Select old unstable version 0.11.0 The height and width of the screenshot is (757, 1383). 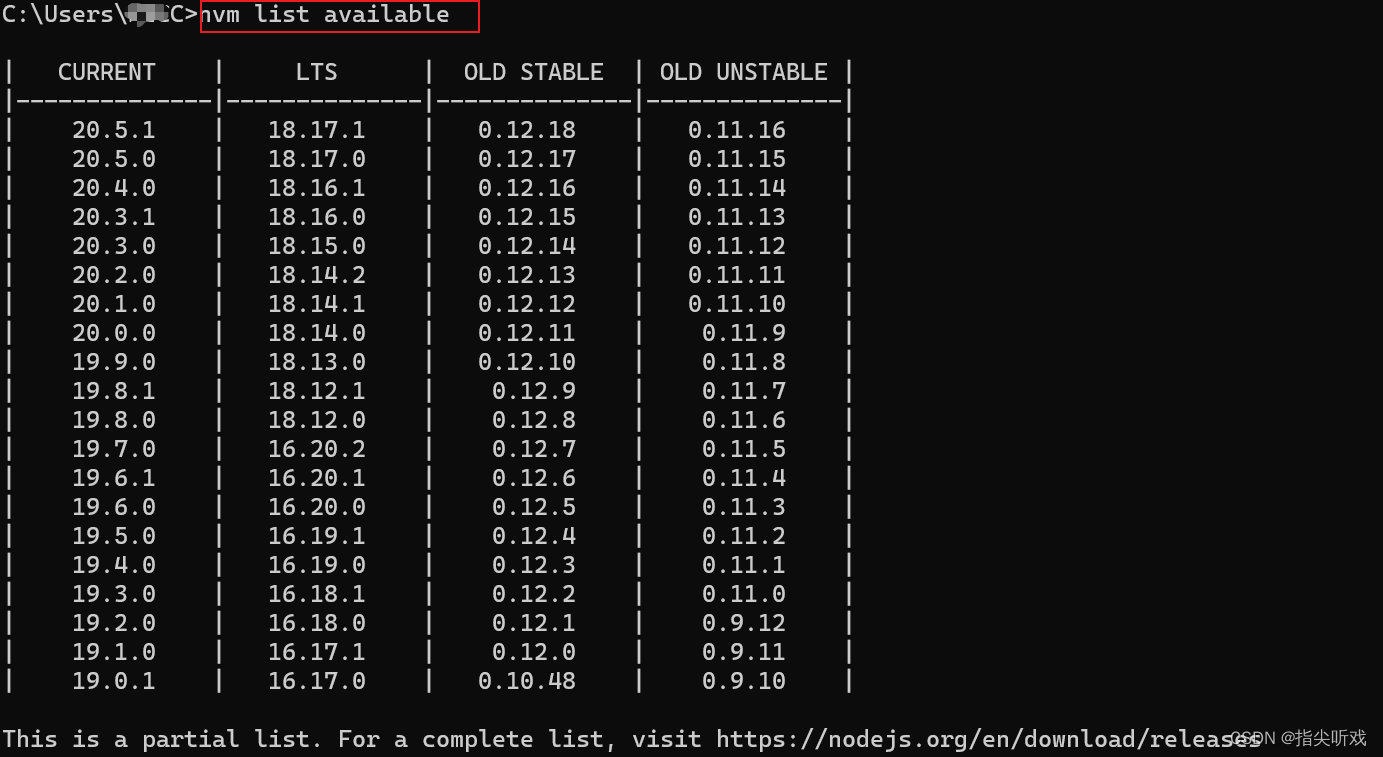click(x=744, y=595)
